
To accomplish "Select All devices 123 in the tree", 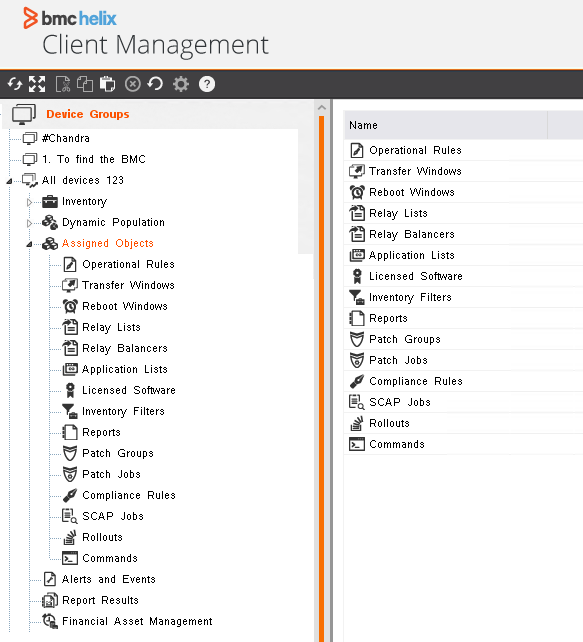I will click(83, 180).
